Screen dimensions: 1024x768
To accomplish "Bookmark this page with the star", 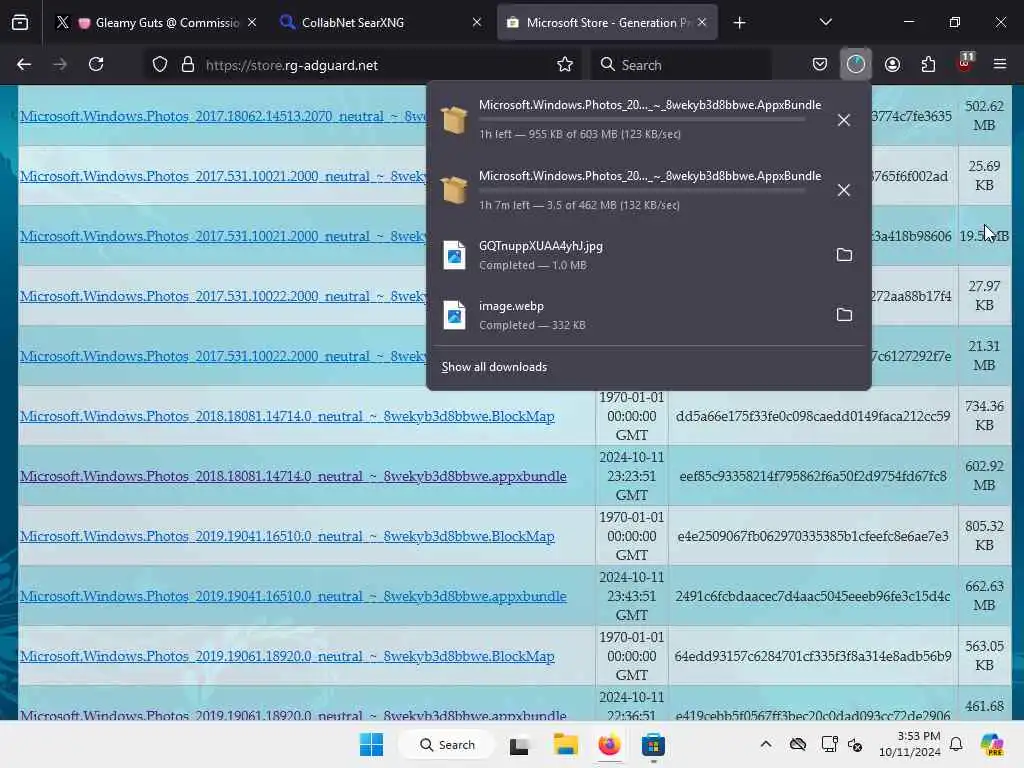I will click(565, 65).
